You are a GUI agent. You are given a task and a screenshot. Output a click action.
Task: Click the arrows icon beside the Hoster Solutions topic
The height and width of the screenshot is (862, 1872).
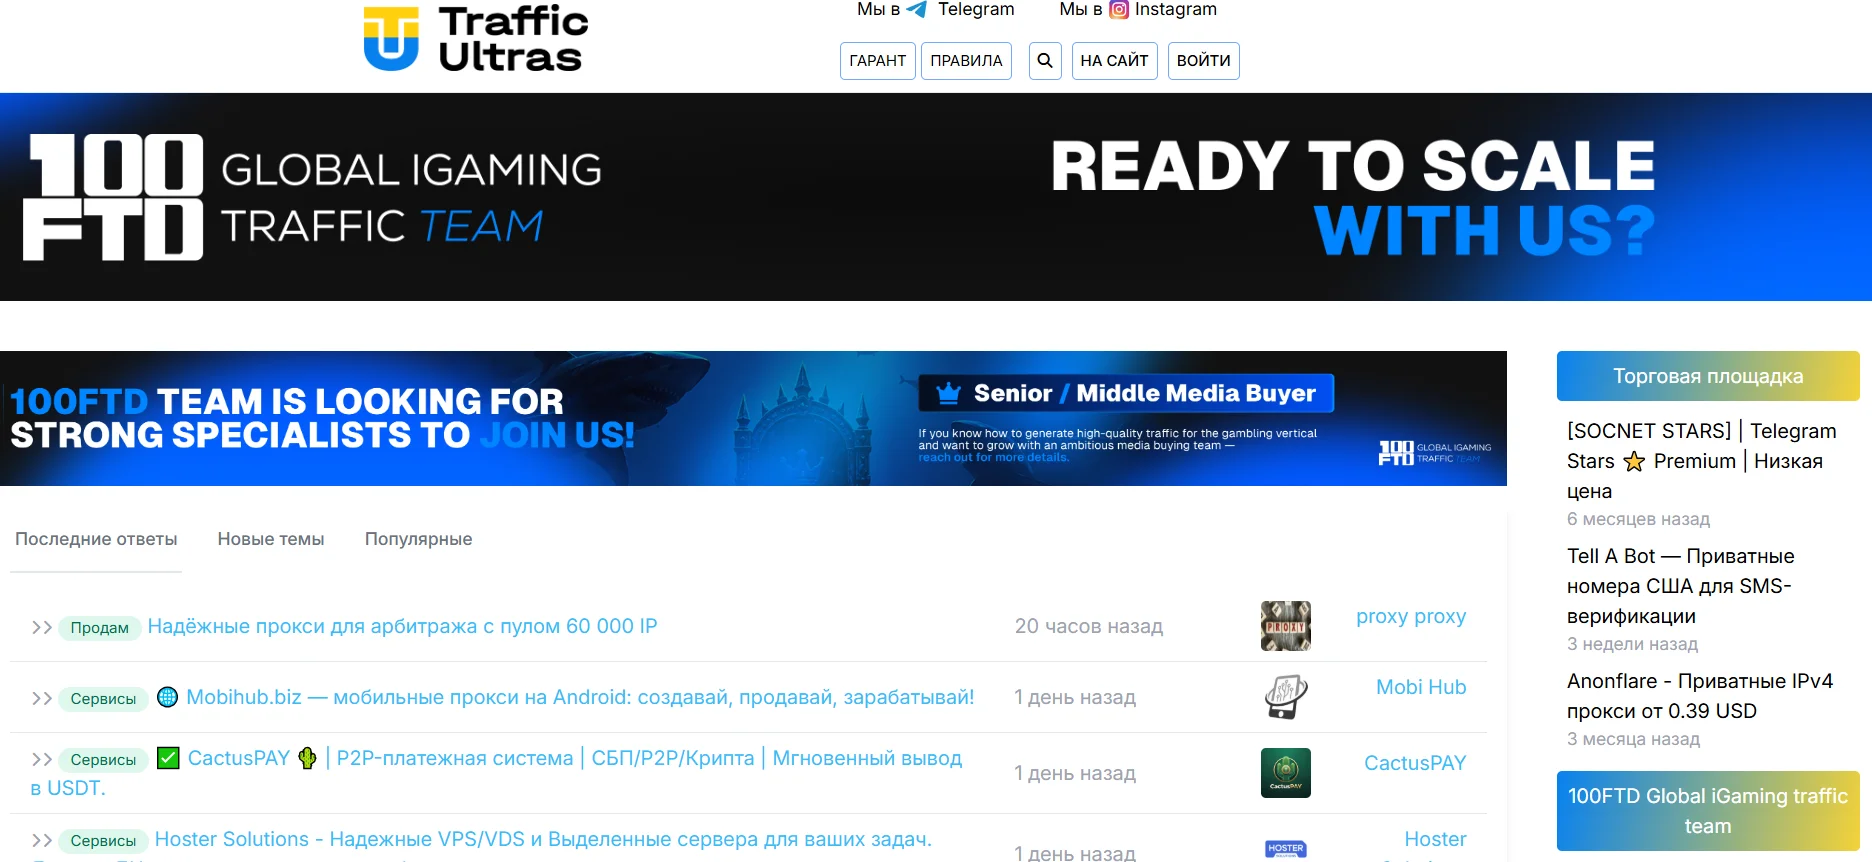42,841
